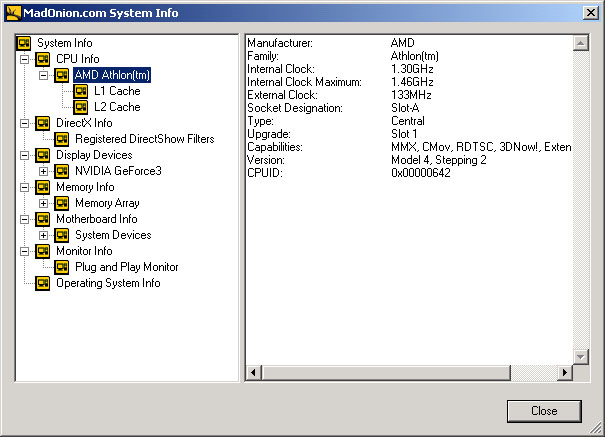Image resolution: width=605 pixels, height=437 pixels.
Task: Select the System Info root label
Action: [x=64, y=43]
